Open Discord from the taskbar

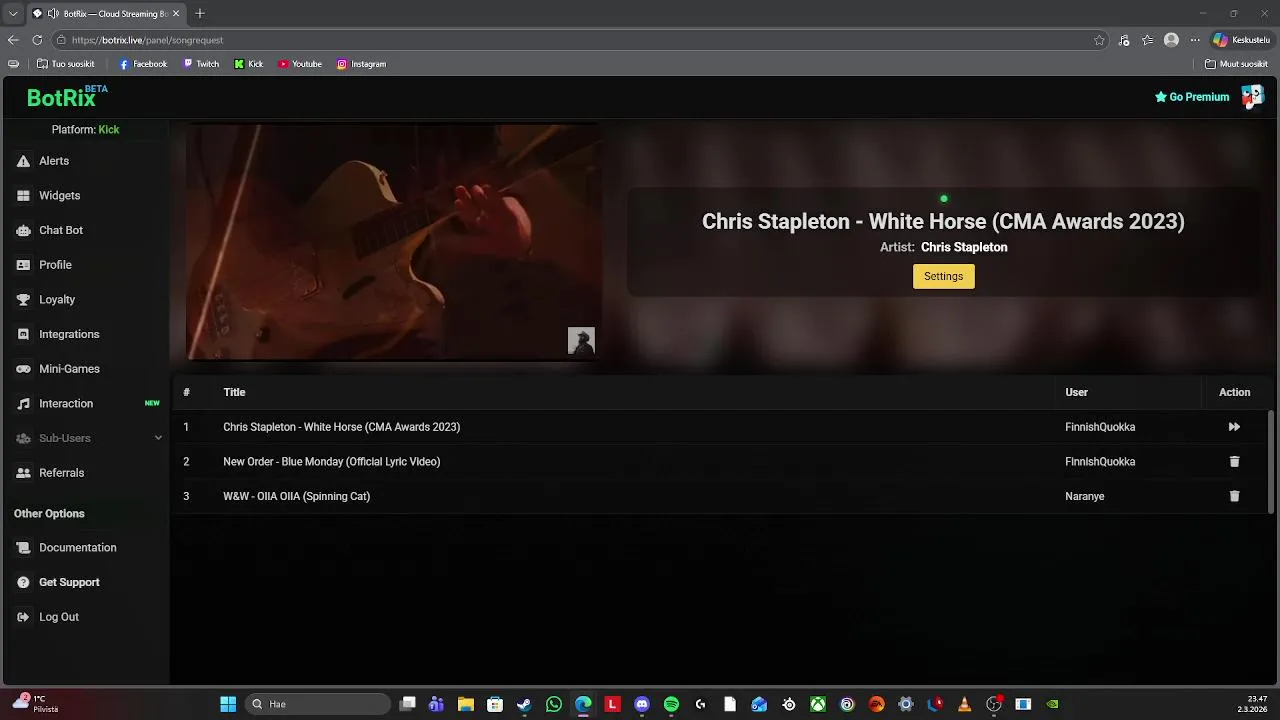(642, 704)
